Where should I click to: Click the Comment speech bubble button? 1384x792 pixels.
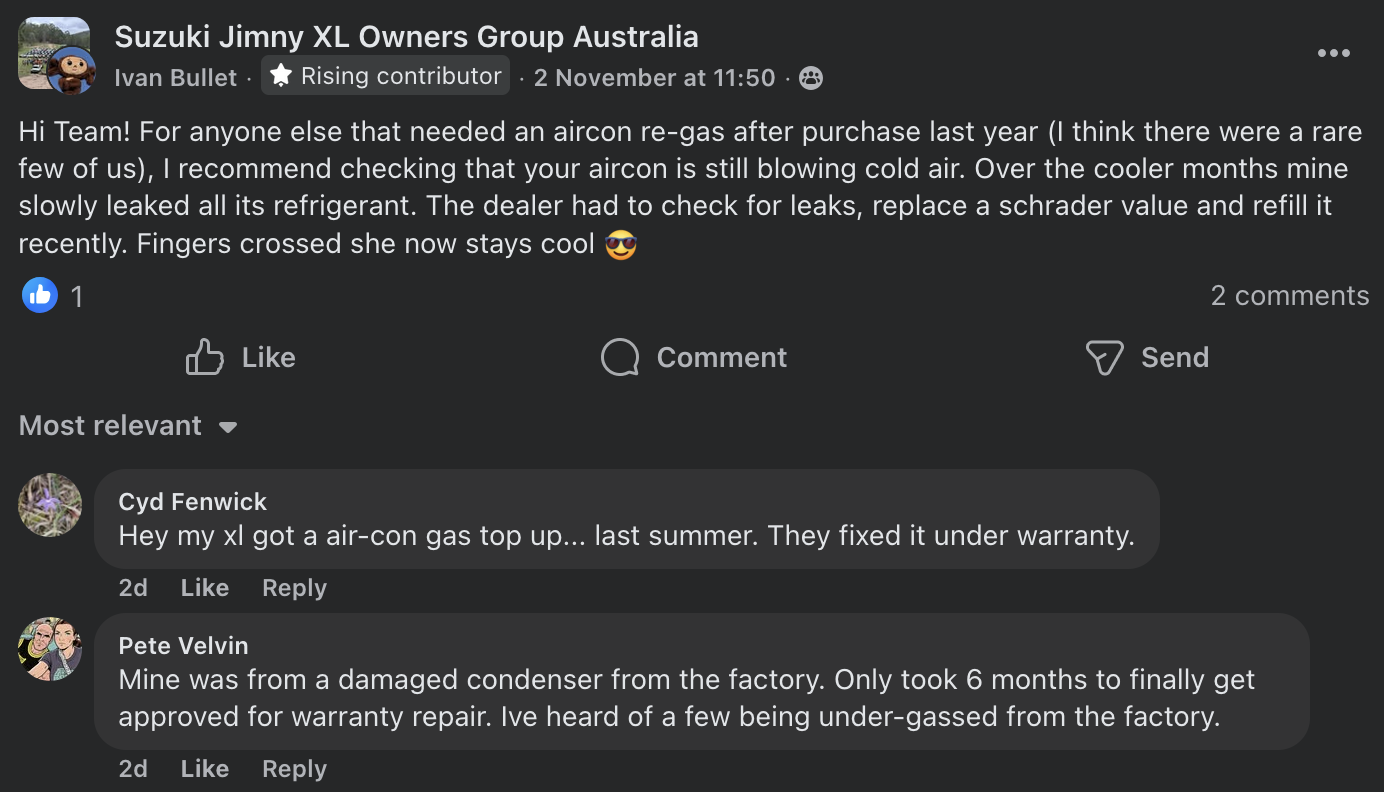[x=694, y=357]
